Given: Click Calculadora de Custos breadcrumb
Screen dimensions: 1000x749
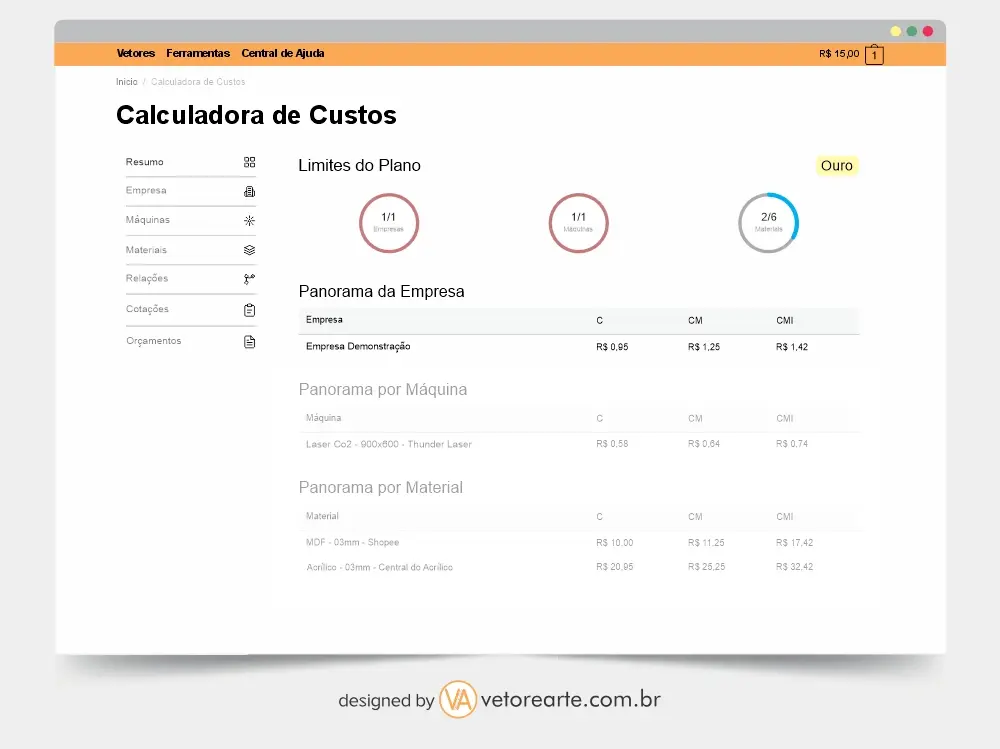Looking at the screenshot, I should click(x=198, y=82).
